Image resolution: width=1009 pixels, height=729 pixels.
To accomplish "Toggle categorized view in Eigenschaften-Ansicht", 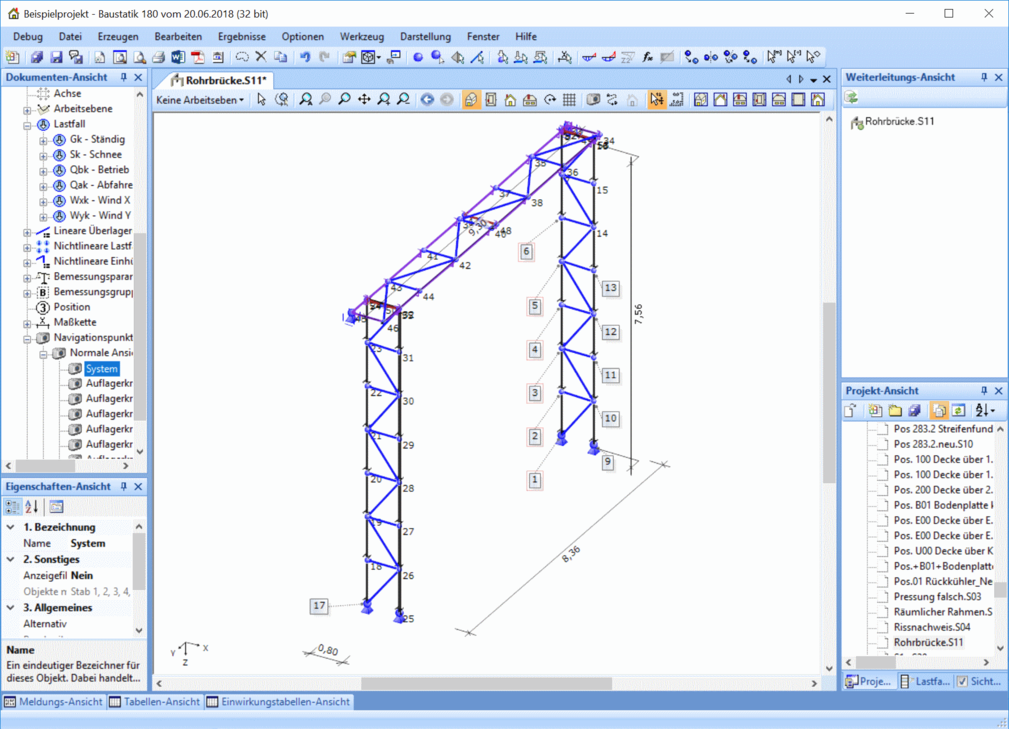I will (12, 507).
